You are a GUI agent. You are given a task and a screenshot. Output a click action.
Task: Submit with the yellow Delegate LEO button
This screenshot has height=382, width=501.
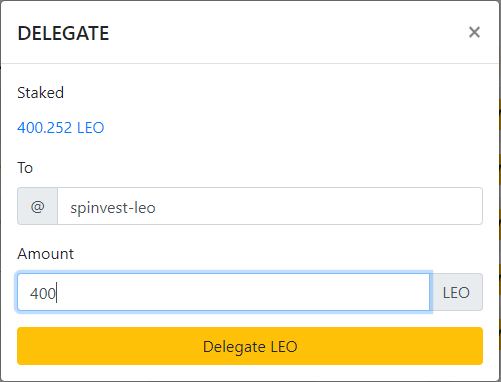[250, 346]
